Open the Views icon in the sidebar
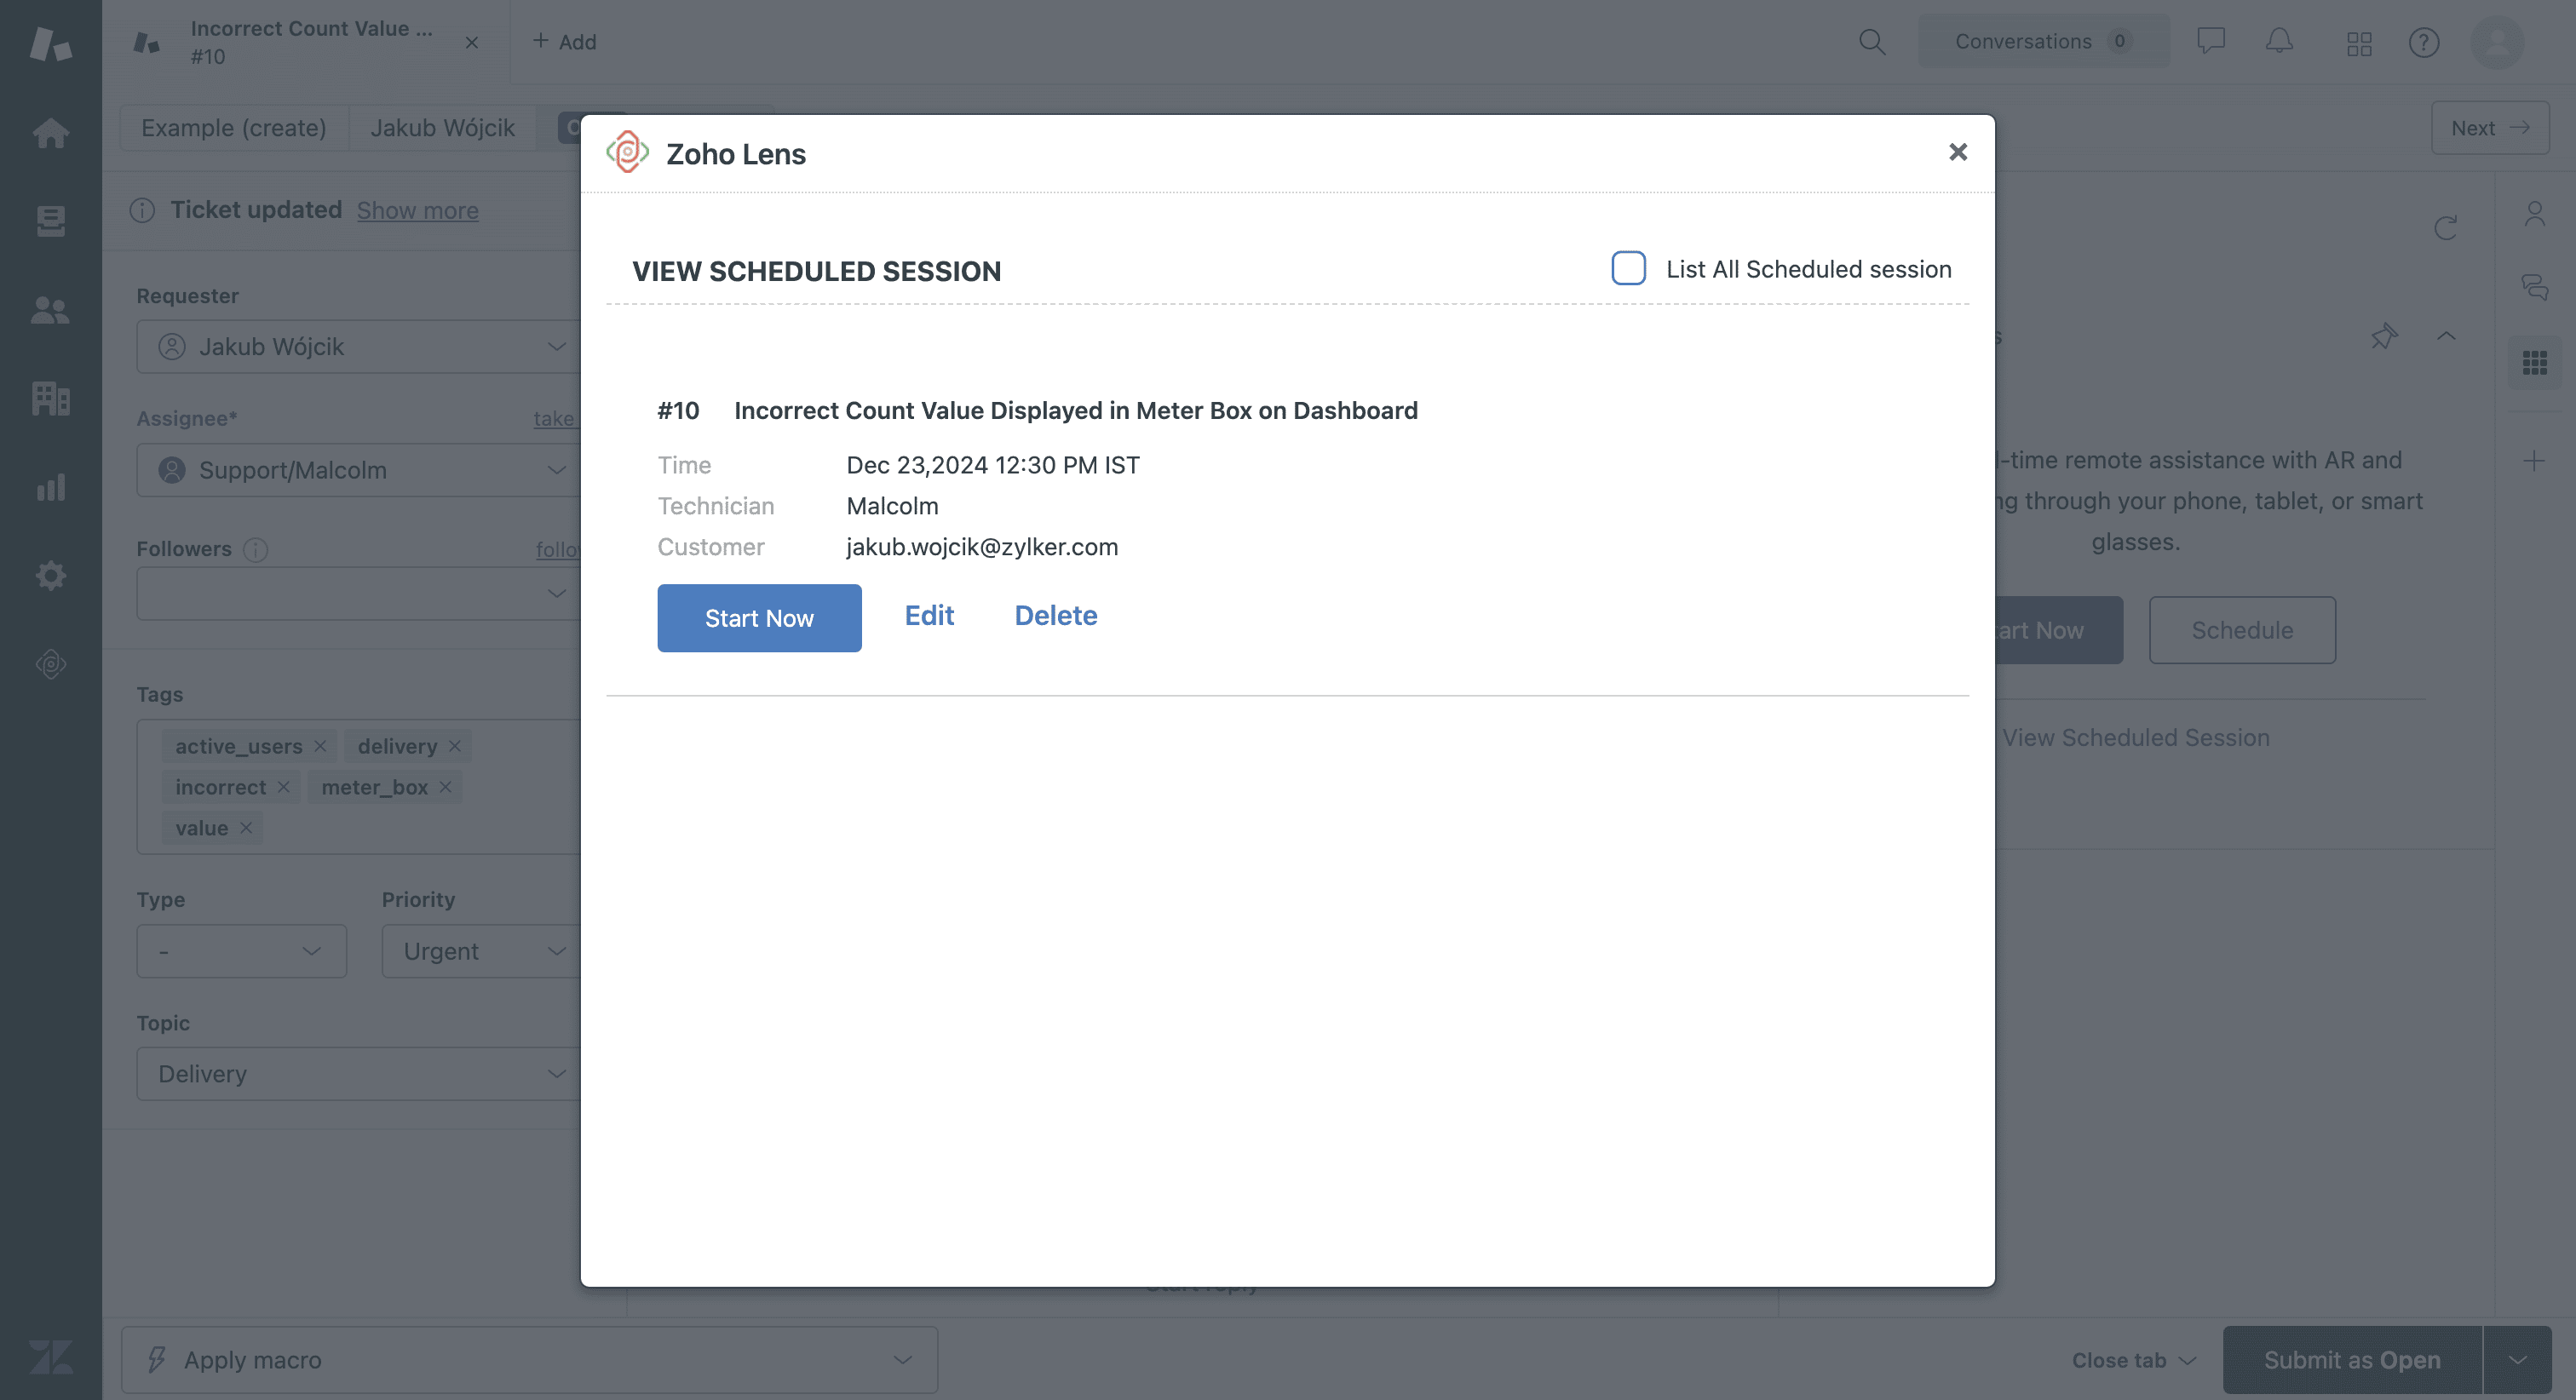This screenshot has width=2576, height=1400. pyautogui.click(x=50, y=221)
